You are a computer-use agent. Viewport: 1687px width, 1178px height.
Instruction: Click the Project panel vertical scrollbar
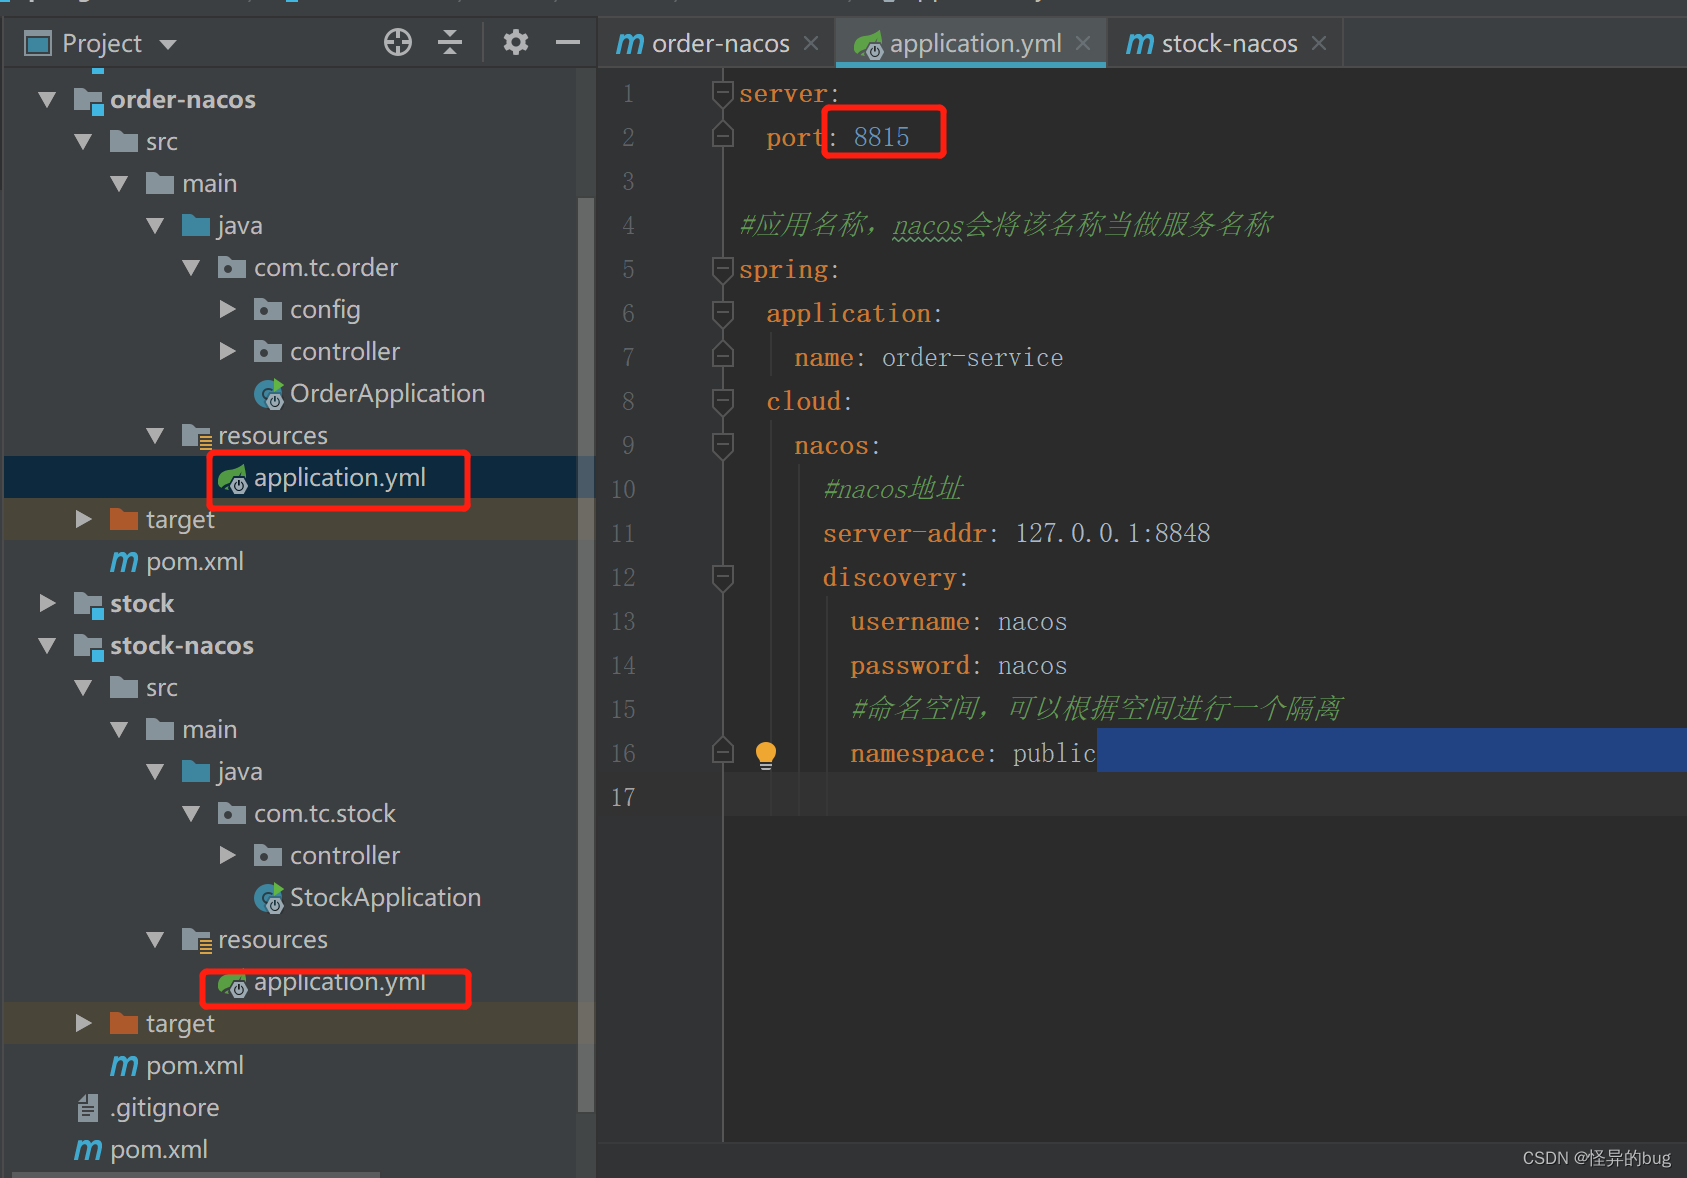586,654
